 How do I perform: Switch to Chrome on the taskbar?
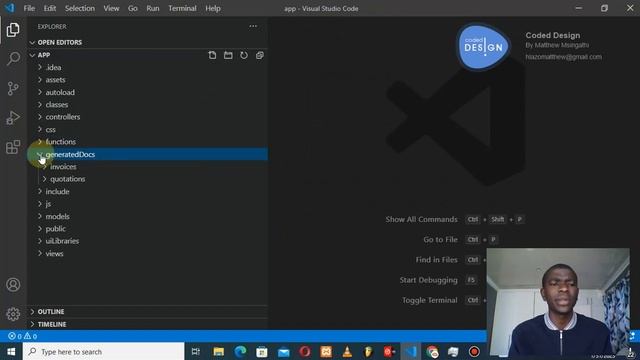pyautogui.click(x=432, y=351)
